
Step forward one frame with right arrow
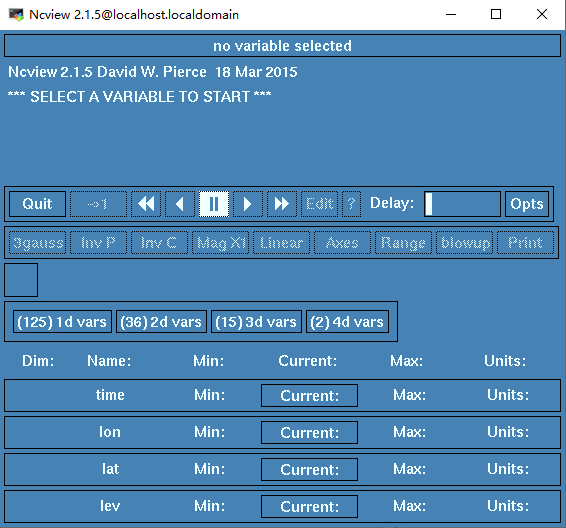pos(248,204)
